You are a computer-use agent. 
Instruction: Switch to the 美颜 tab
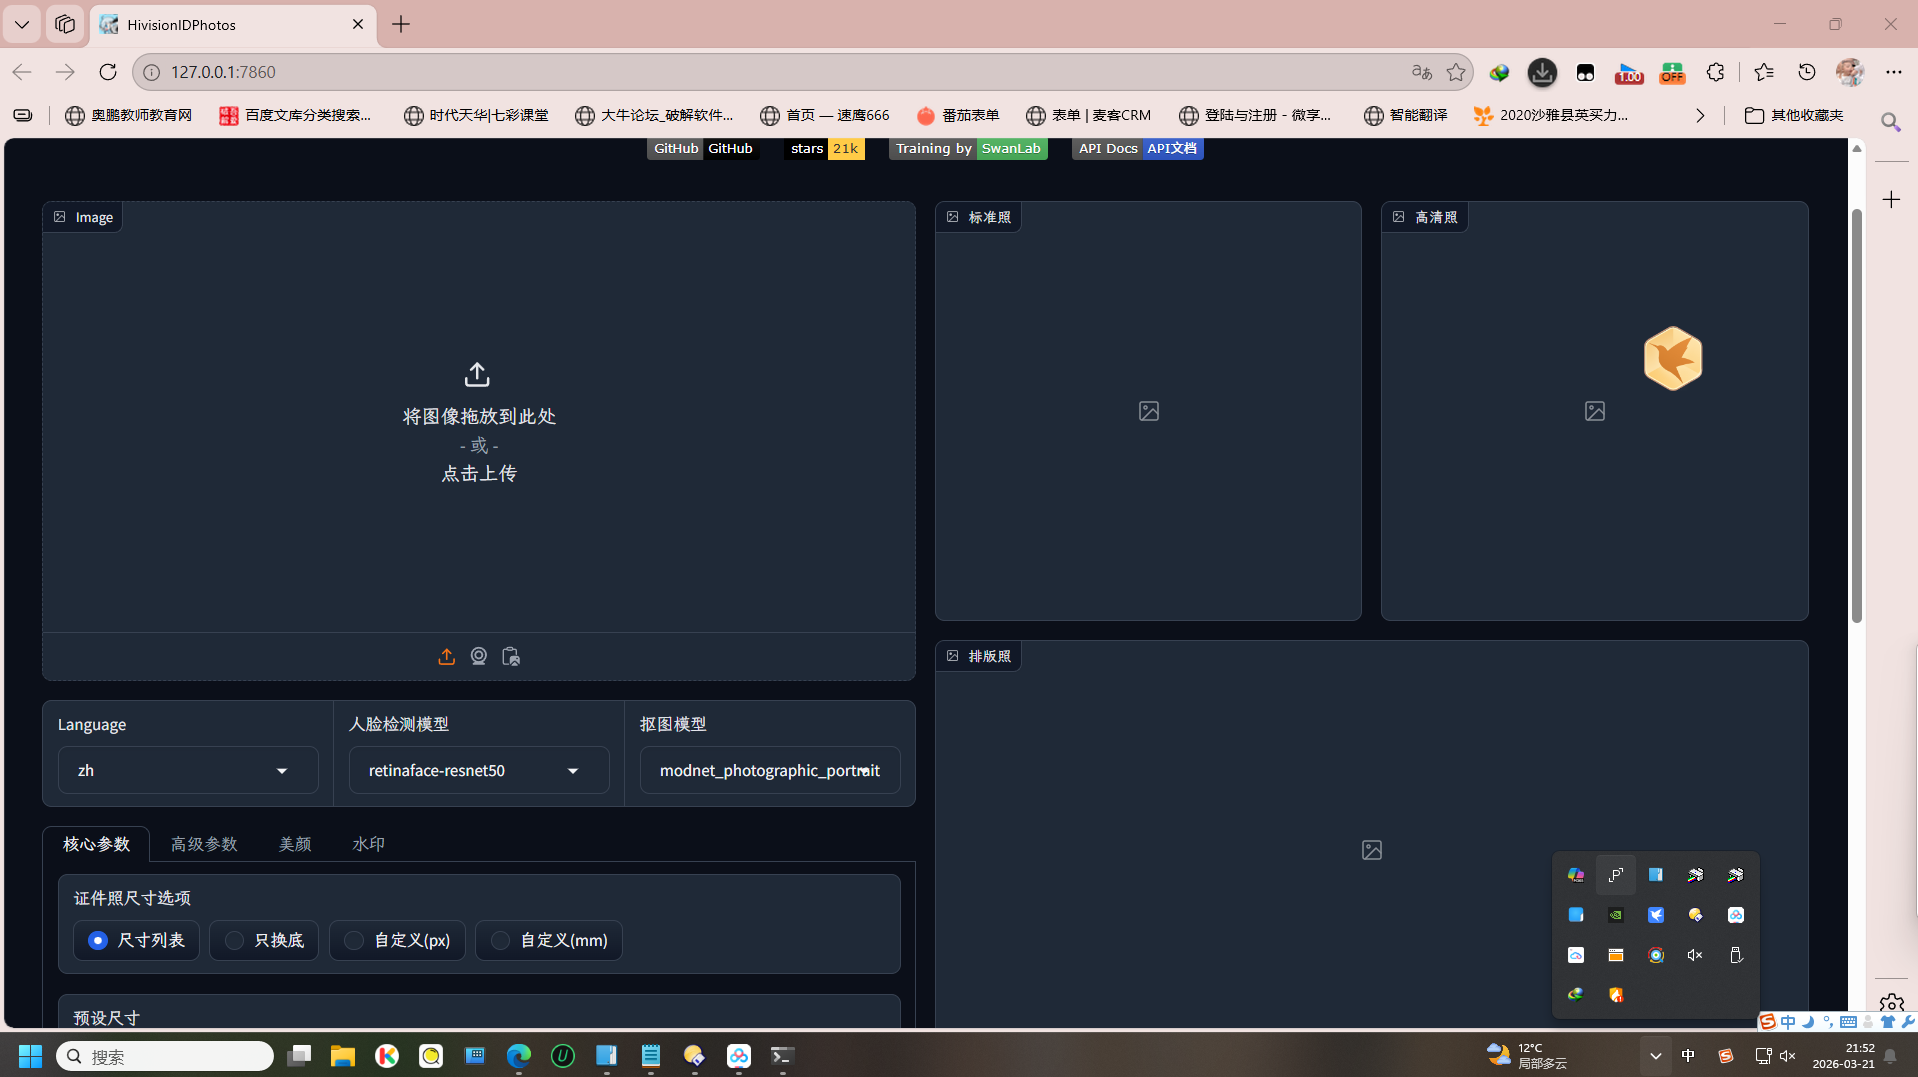294,844
